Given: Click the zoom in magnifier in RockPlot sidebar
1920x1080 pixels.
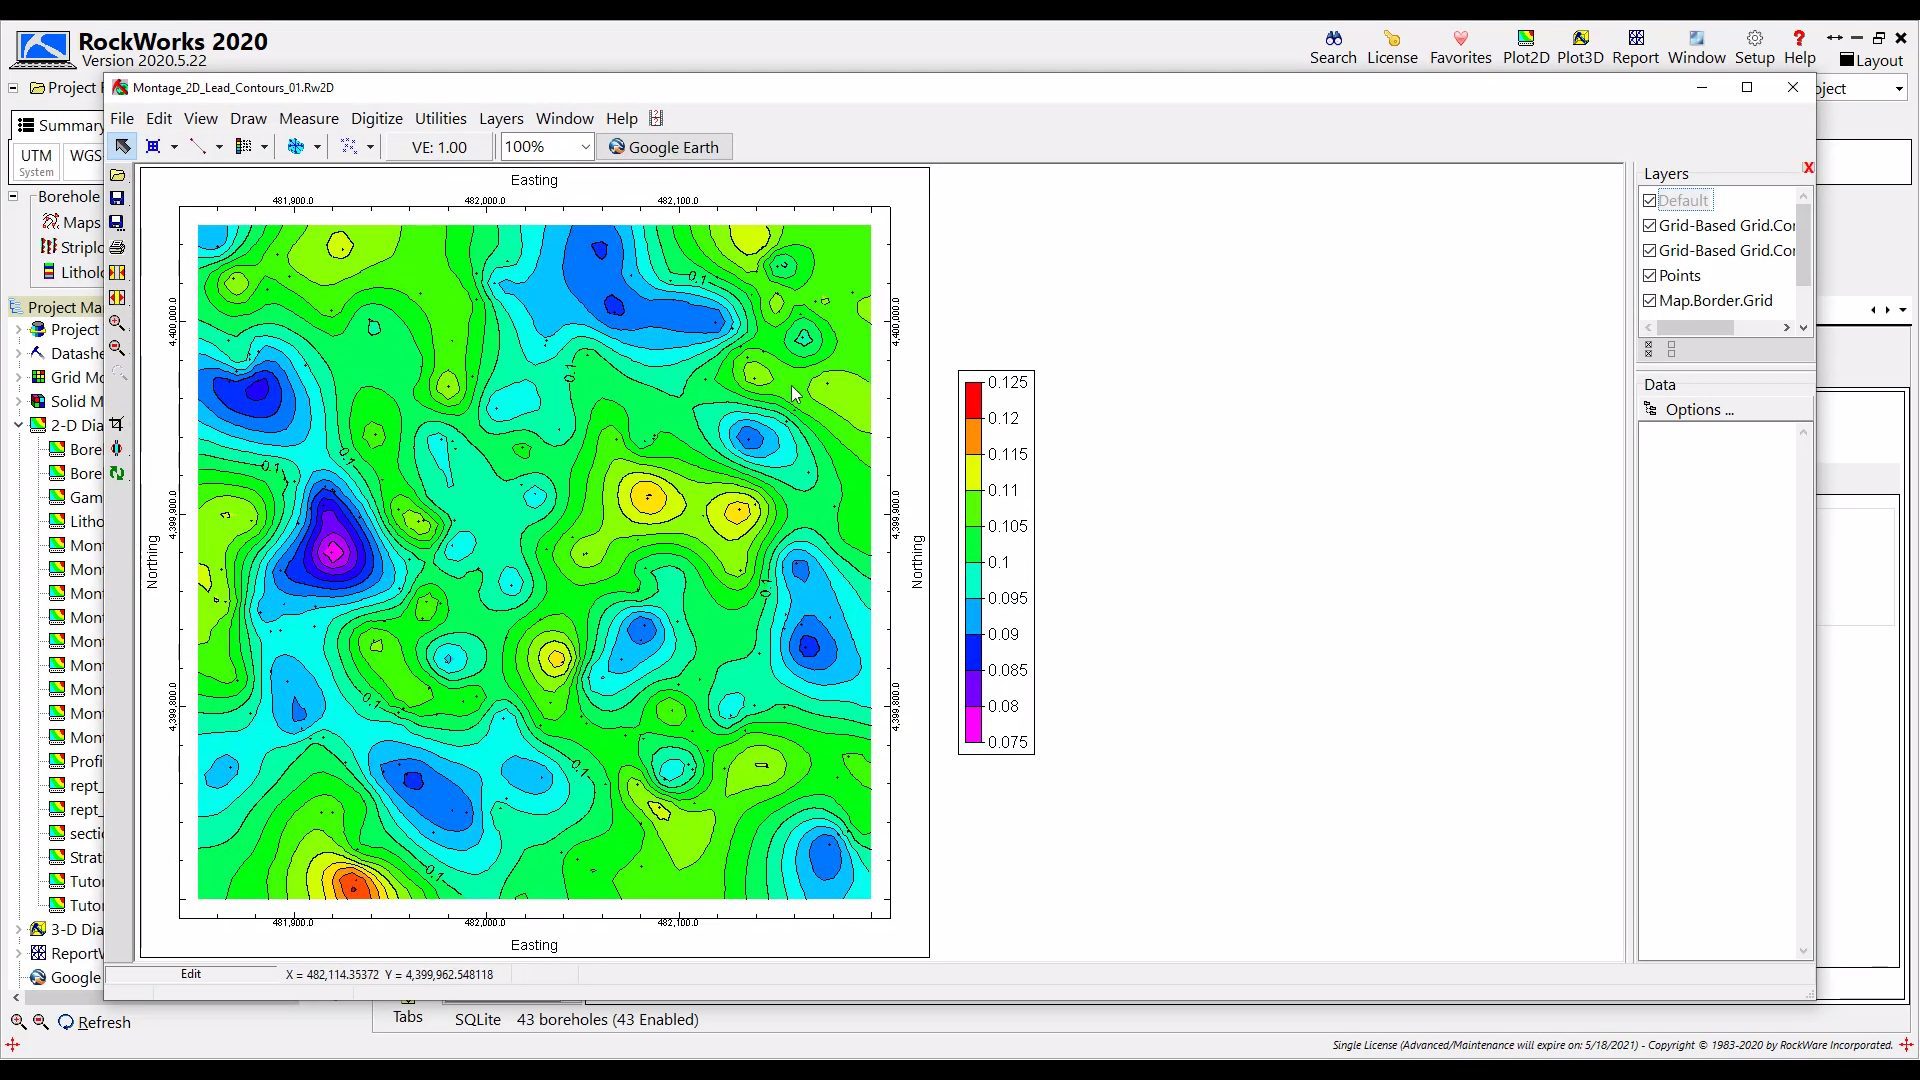Looking at the screenshot, I should (x=117, y=323).
